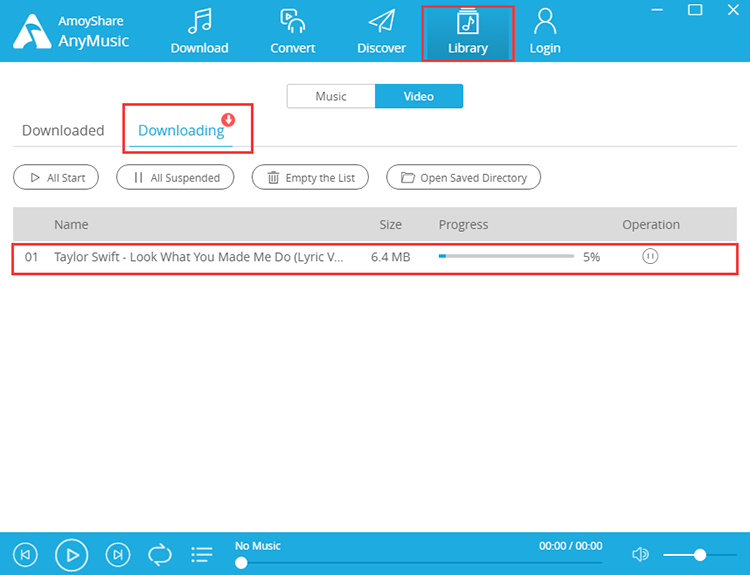Click the All Suspended button
This screenshot has height=575, width=750.
(x=175, y=177)
